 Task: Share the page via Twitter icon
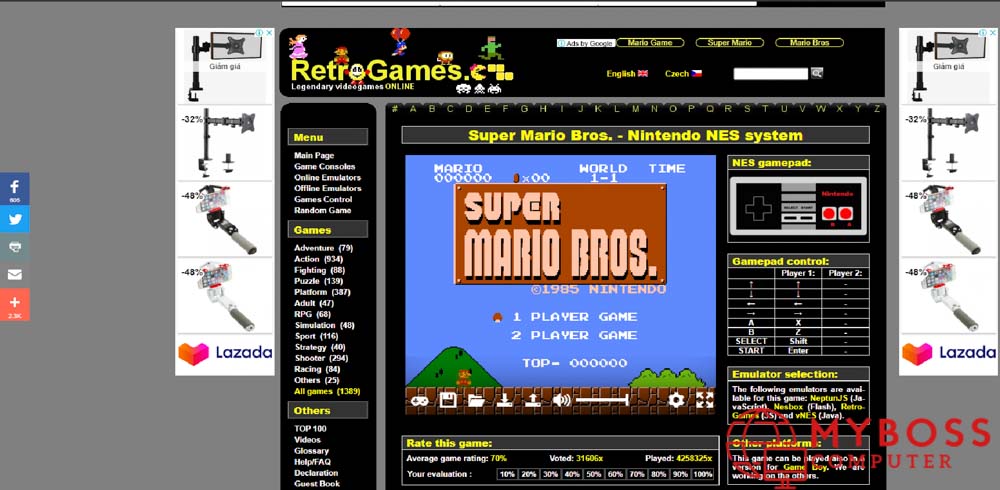click(x=14, y=217)
